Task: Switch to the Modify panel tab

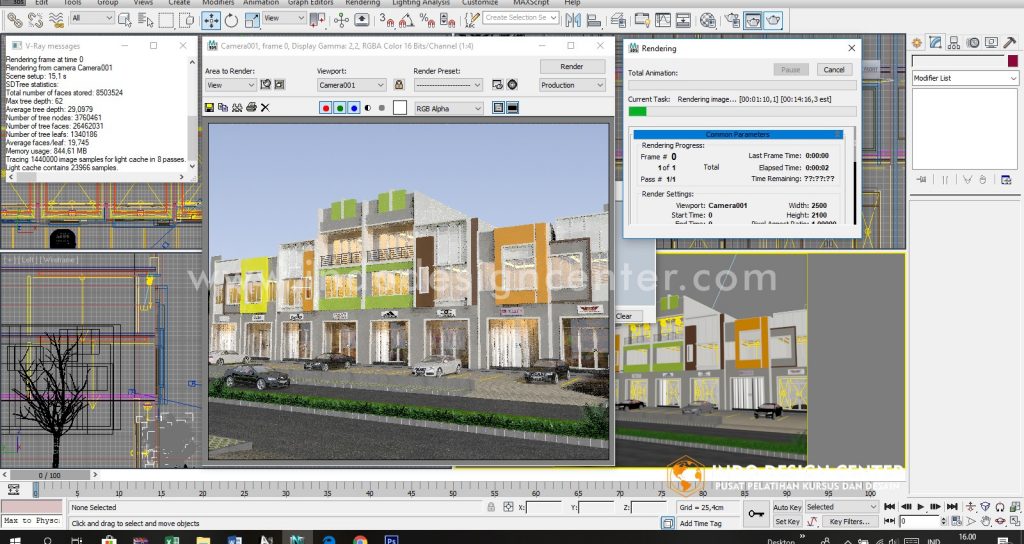Action: (935, 43)
